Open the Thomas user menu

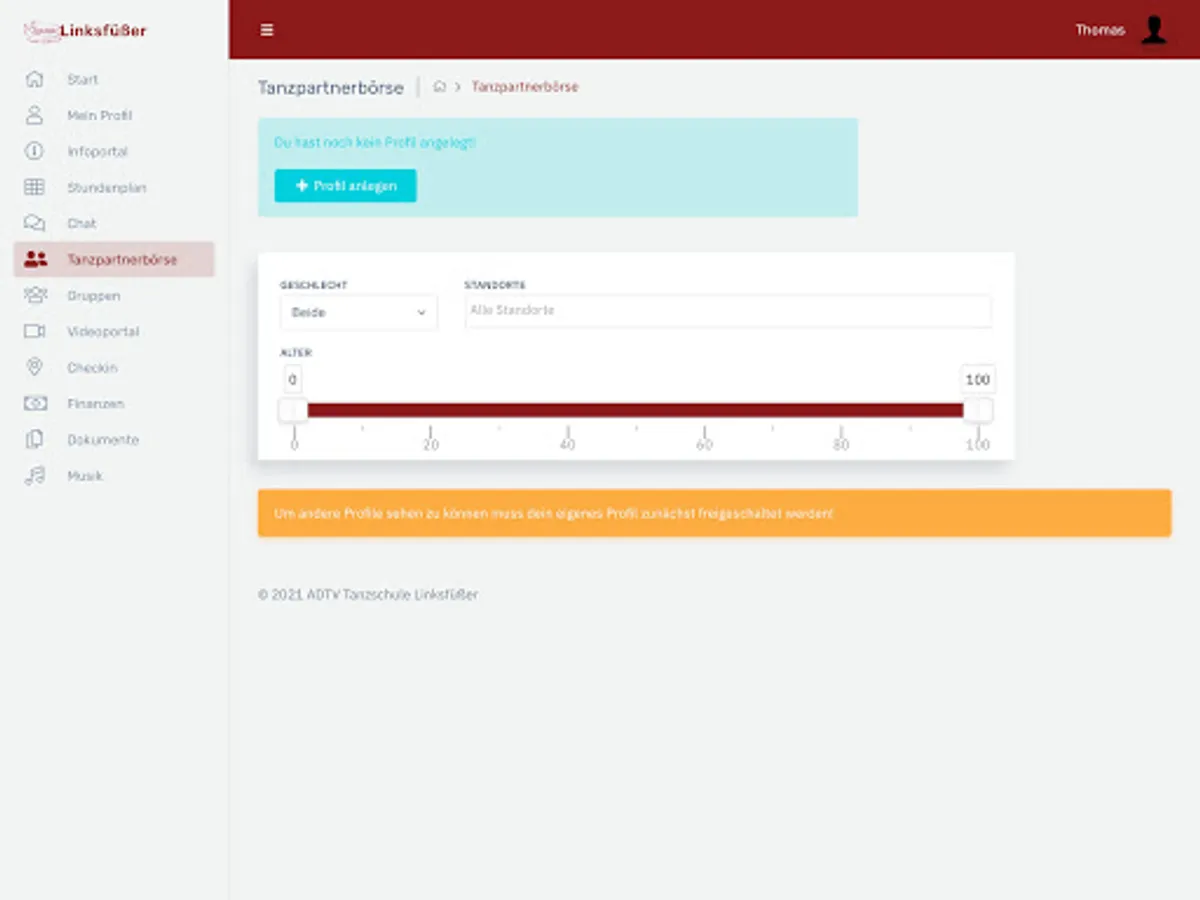pyautogui.click(x=1120, y=30)
